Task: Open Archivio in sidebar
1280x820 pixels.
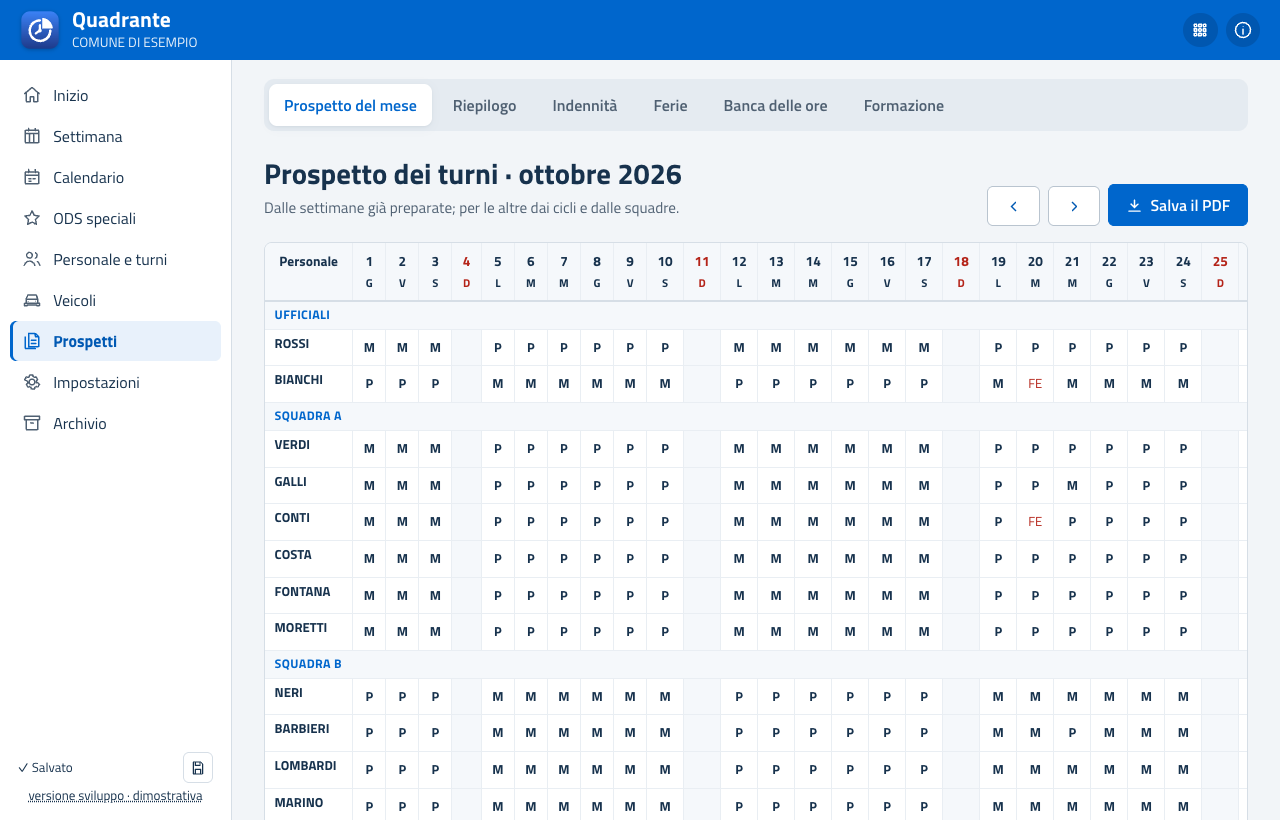Action: [x=115, y=423]
